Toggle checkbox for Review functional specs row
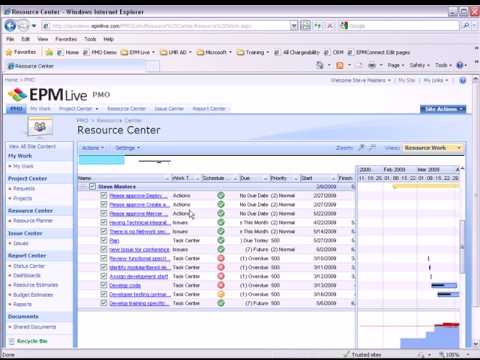This screenshot has width=480, height=360. tap(104, 258)
